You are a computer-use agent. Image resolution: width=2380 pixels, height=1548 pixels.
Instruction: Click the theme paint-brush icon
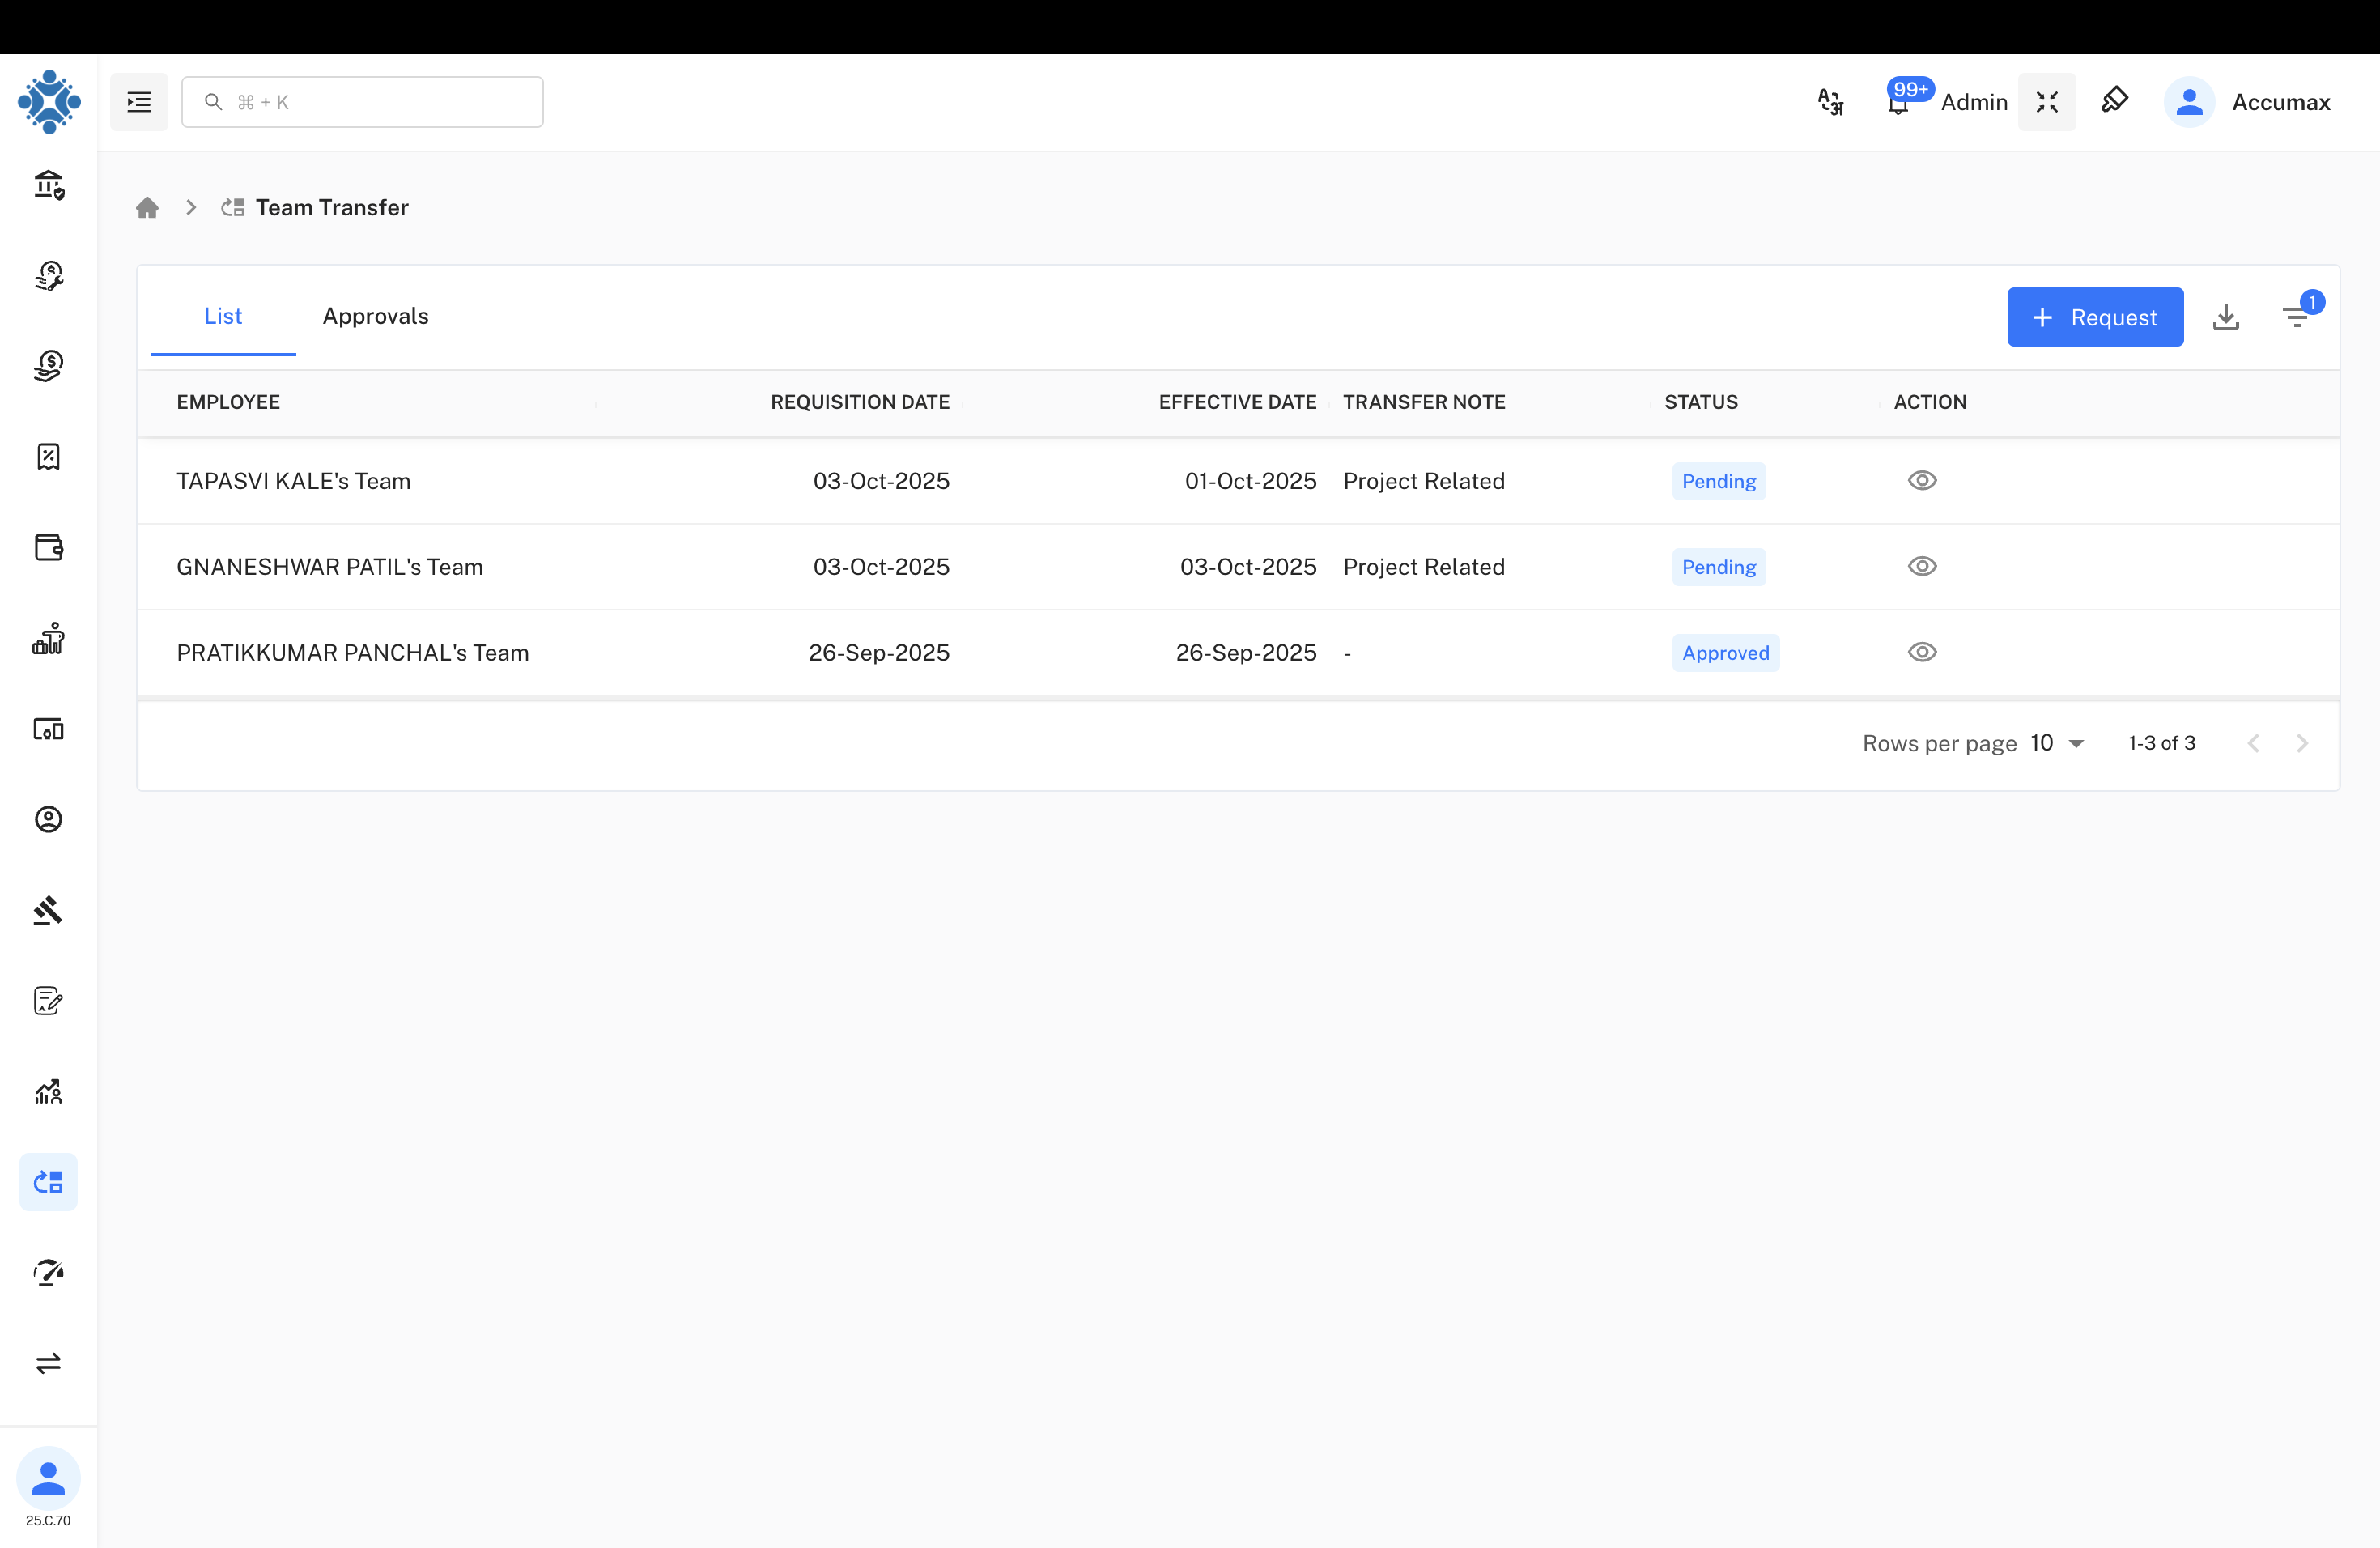pyautogui.click(x=2115, y=100)
